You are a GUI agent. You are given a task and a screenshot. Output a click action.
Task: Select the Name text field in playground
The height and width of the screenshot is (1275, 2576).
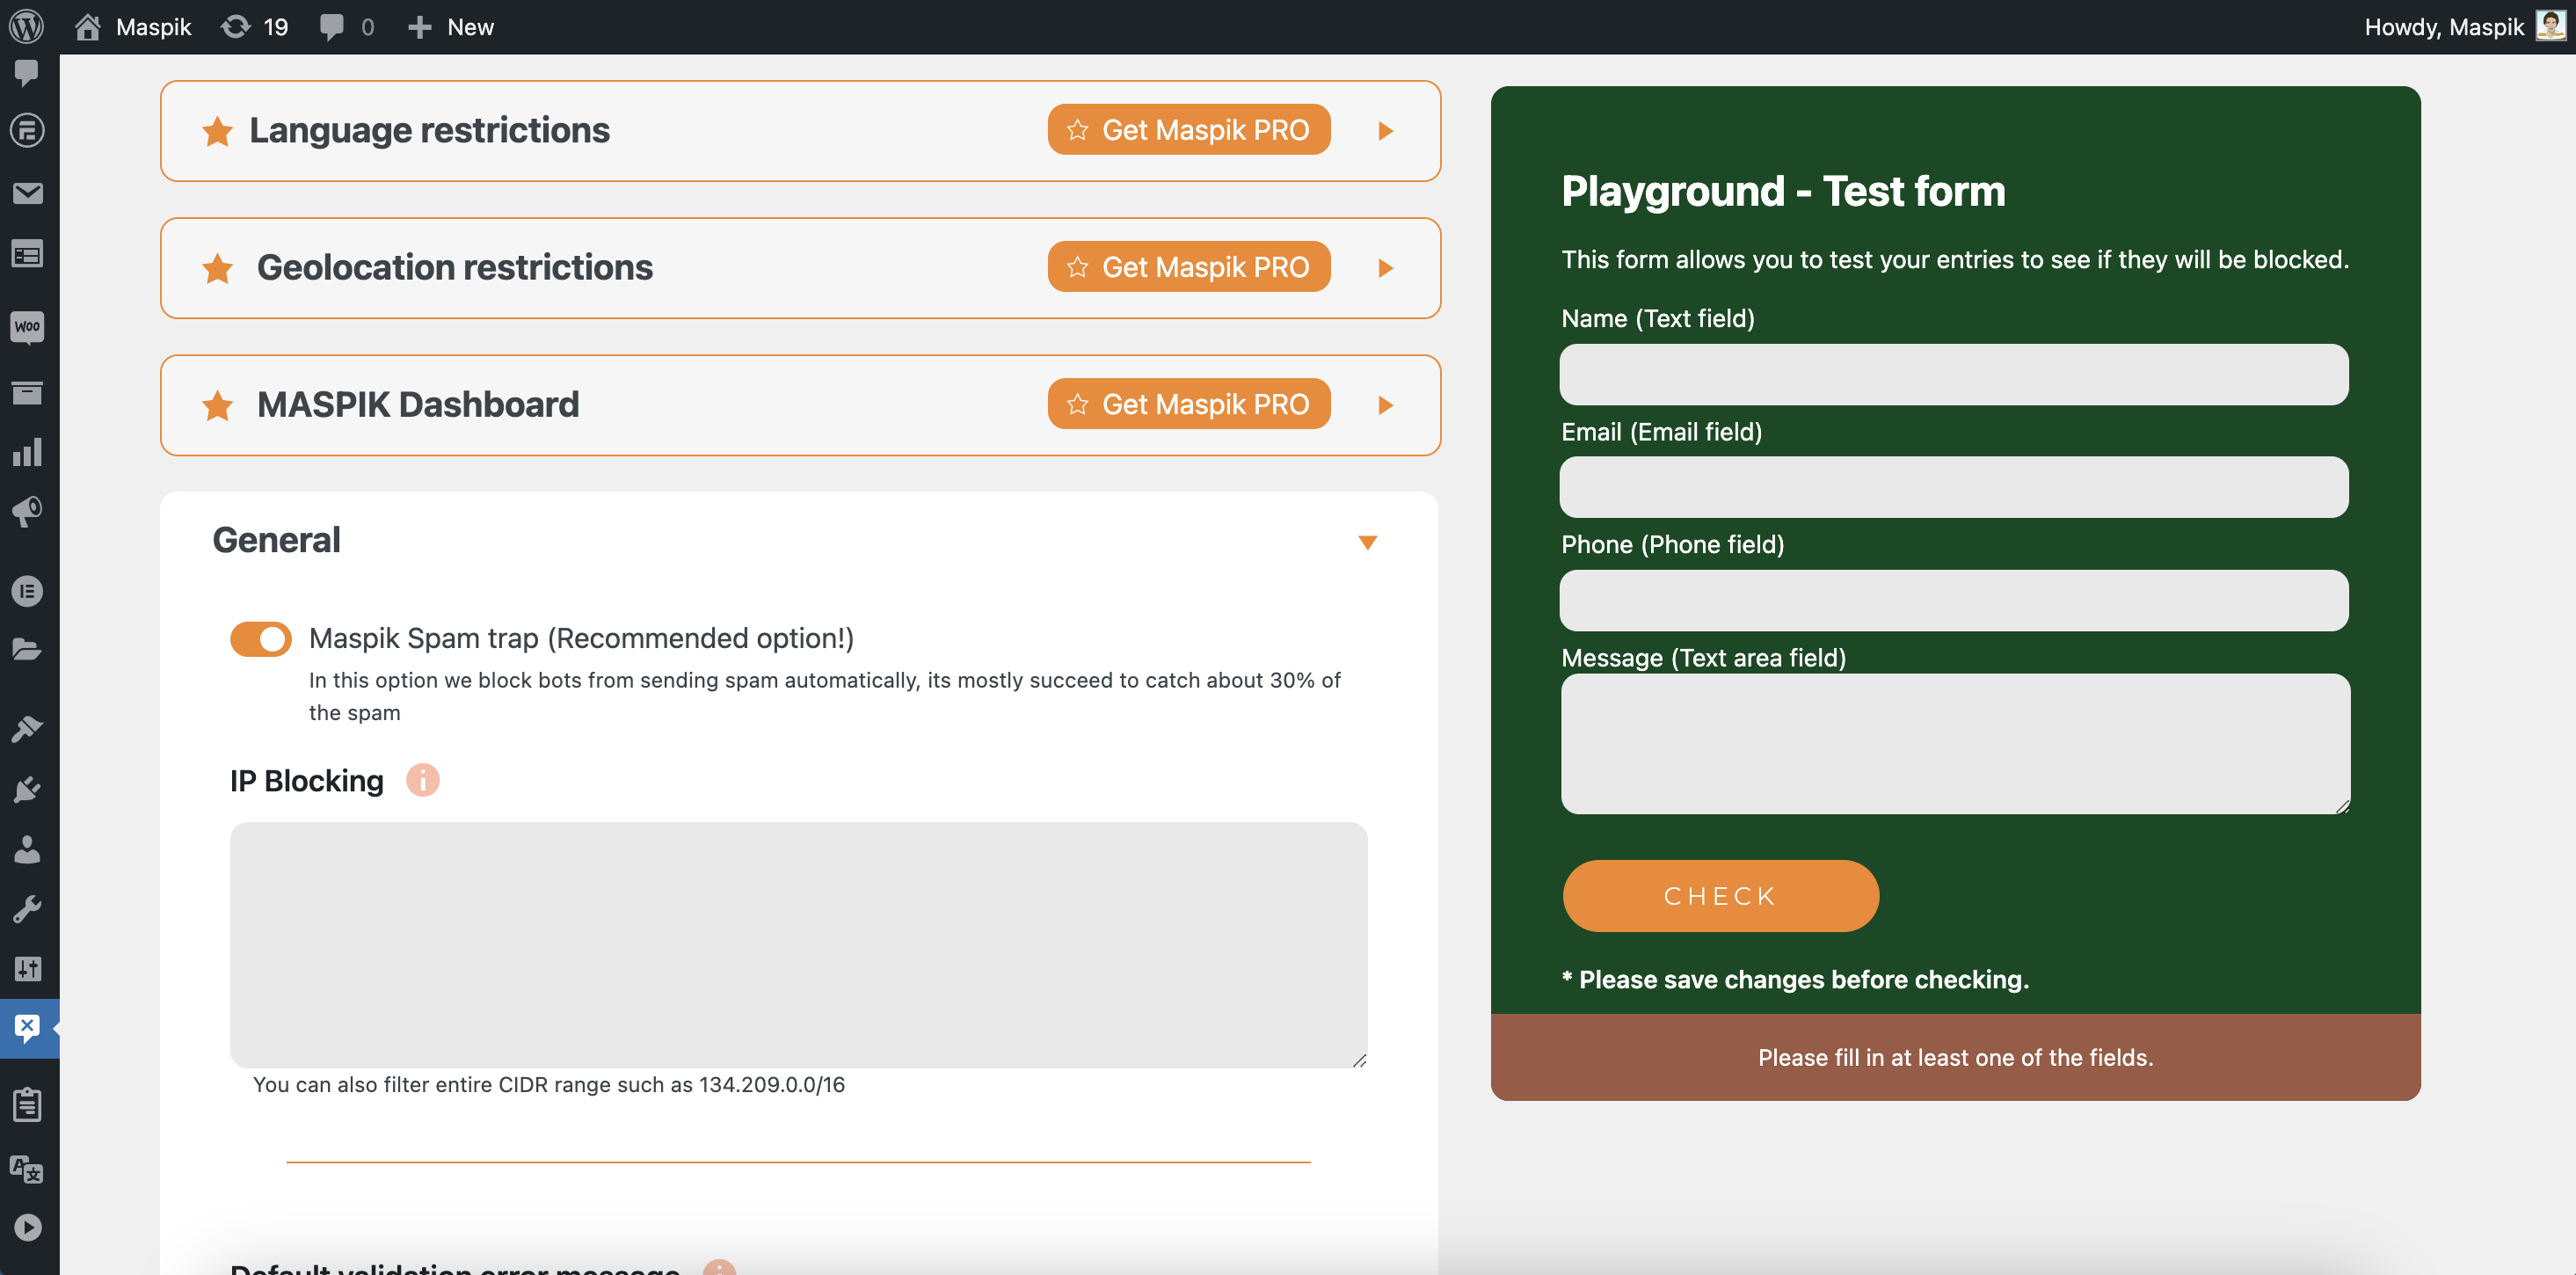[1955, 375]
